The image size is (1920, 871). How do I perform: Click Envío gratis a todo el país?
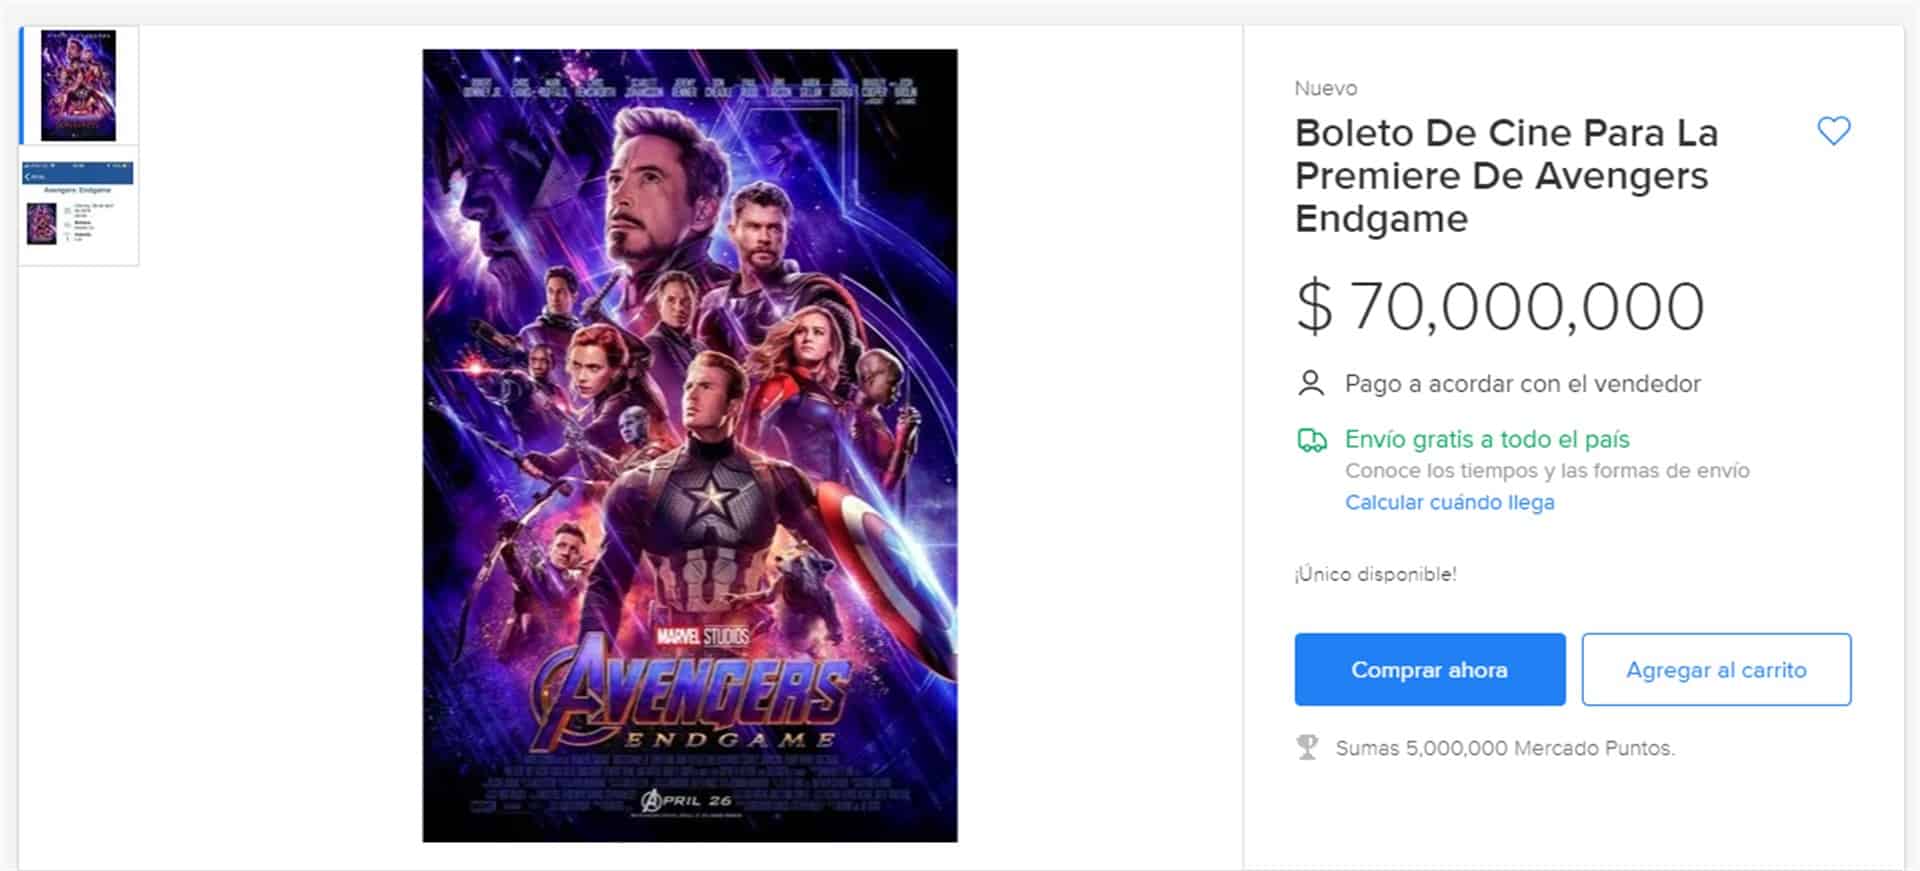[1486, 439]
